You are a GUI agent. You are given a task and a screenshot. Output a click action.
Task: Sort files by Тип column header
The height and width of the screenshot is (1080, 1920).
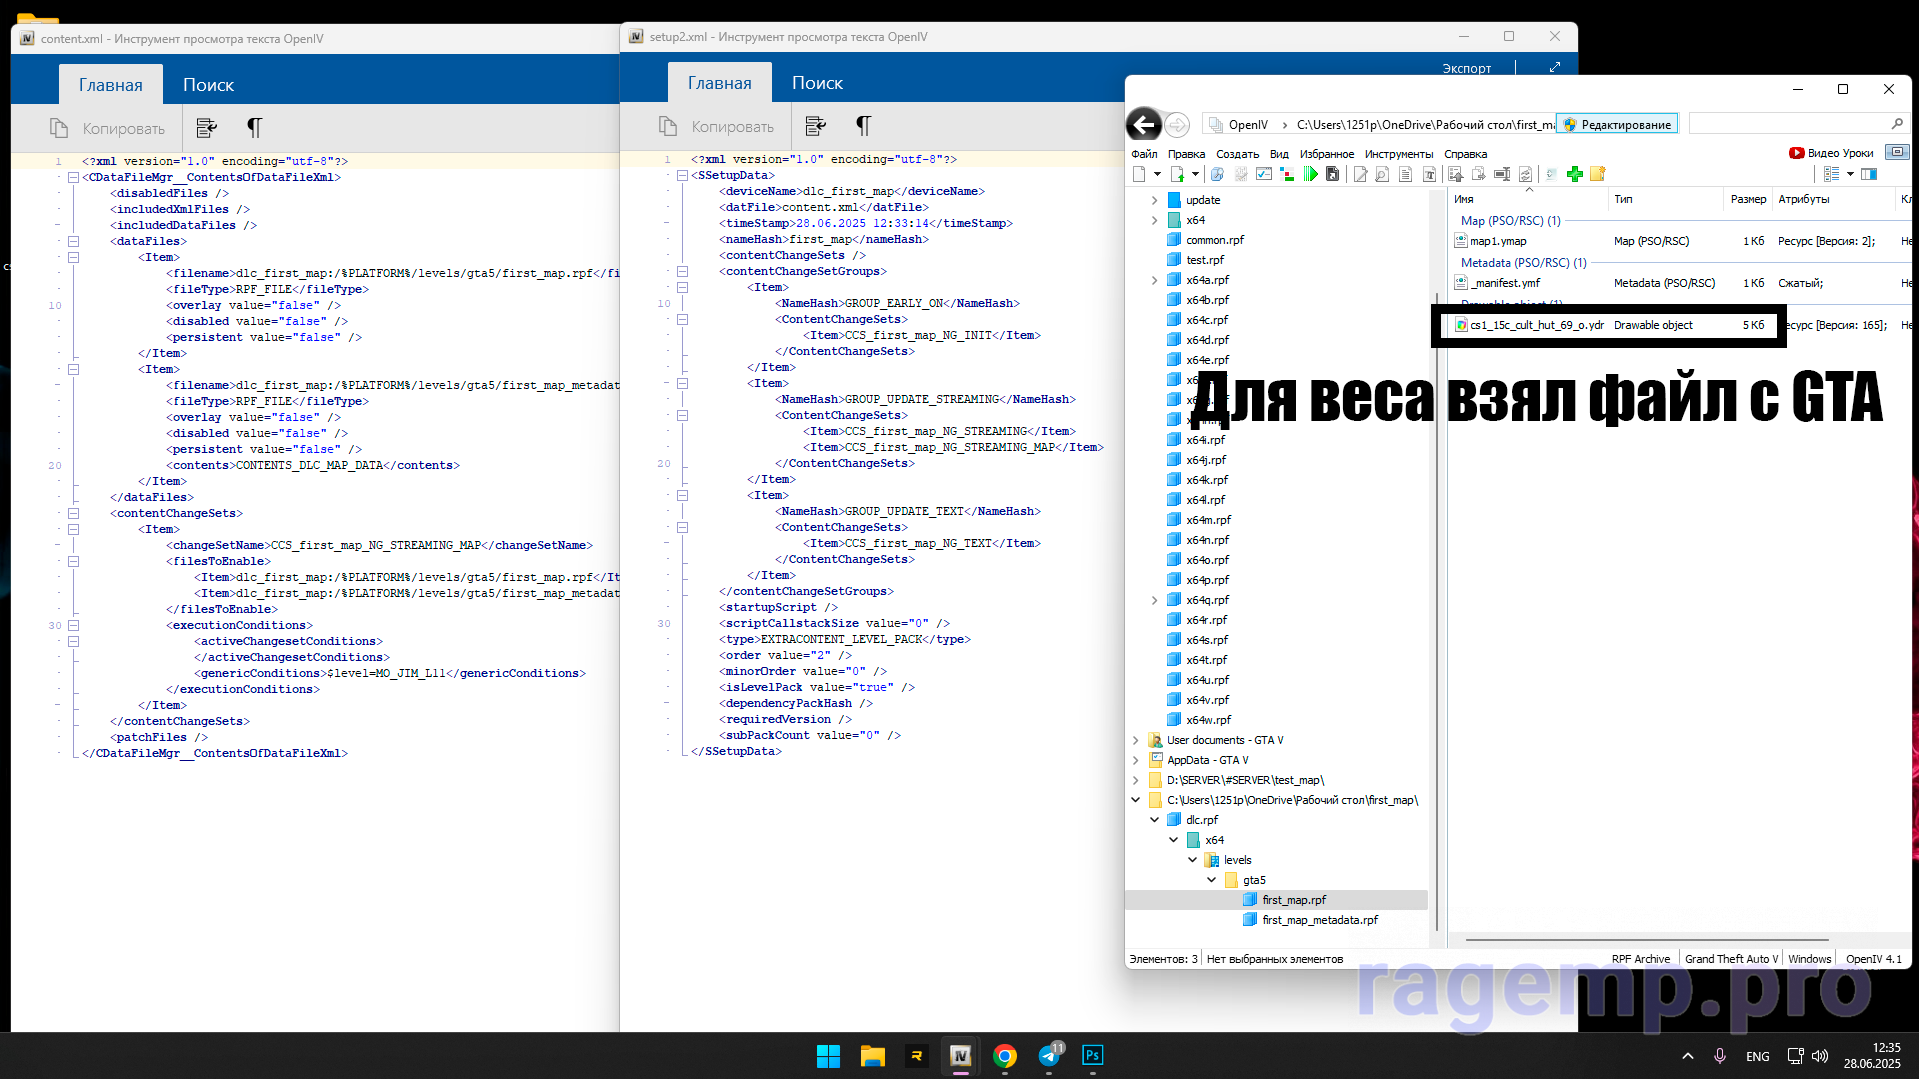point(1667,199)
